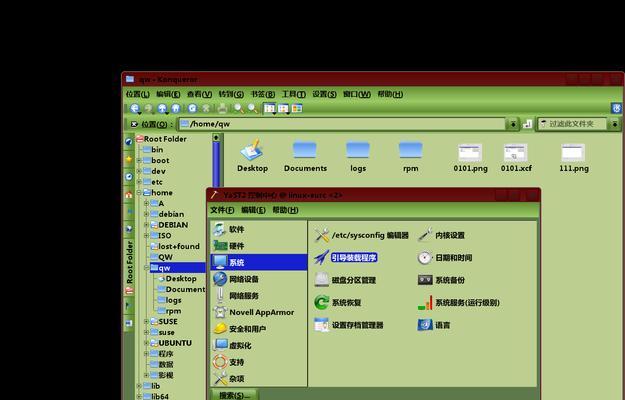
Task: Click the 搜索(S)... button in YaST
Action: coord(237,395)
